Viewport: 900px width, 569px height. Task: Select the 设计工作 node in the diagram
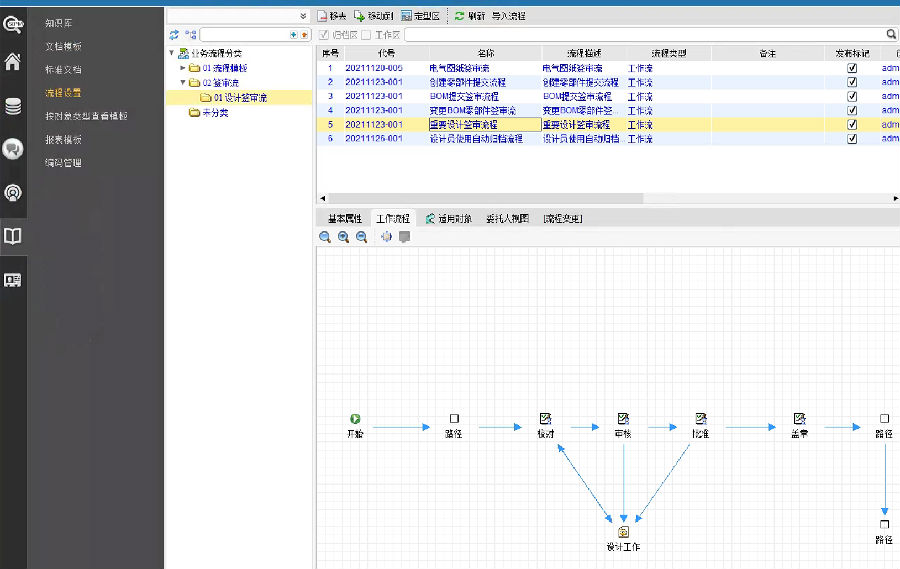(623, 532)
